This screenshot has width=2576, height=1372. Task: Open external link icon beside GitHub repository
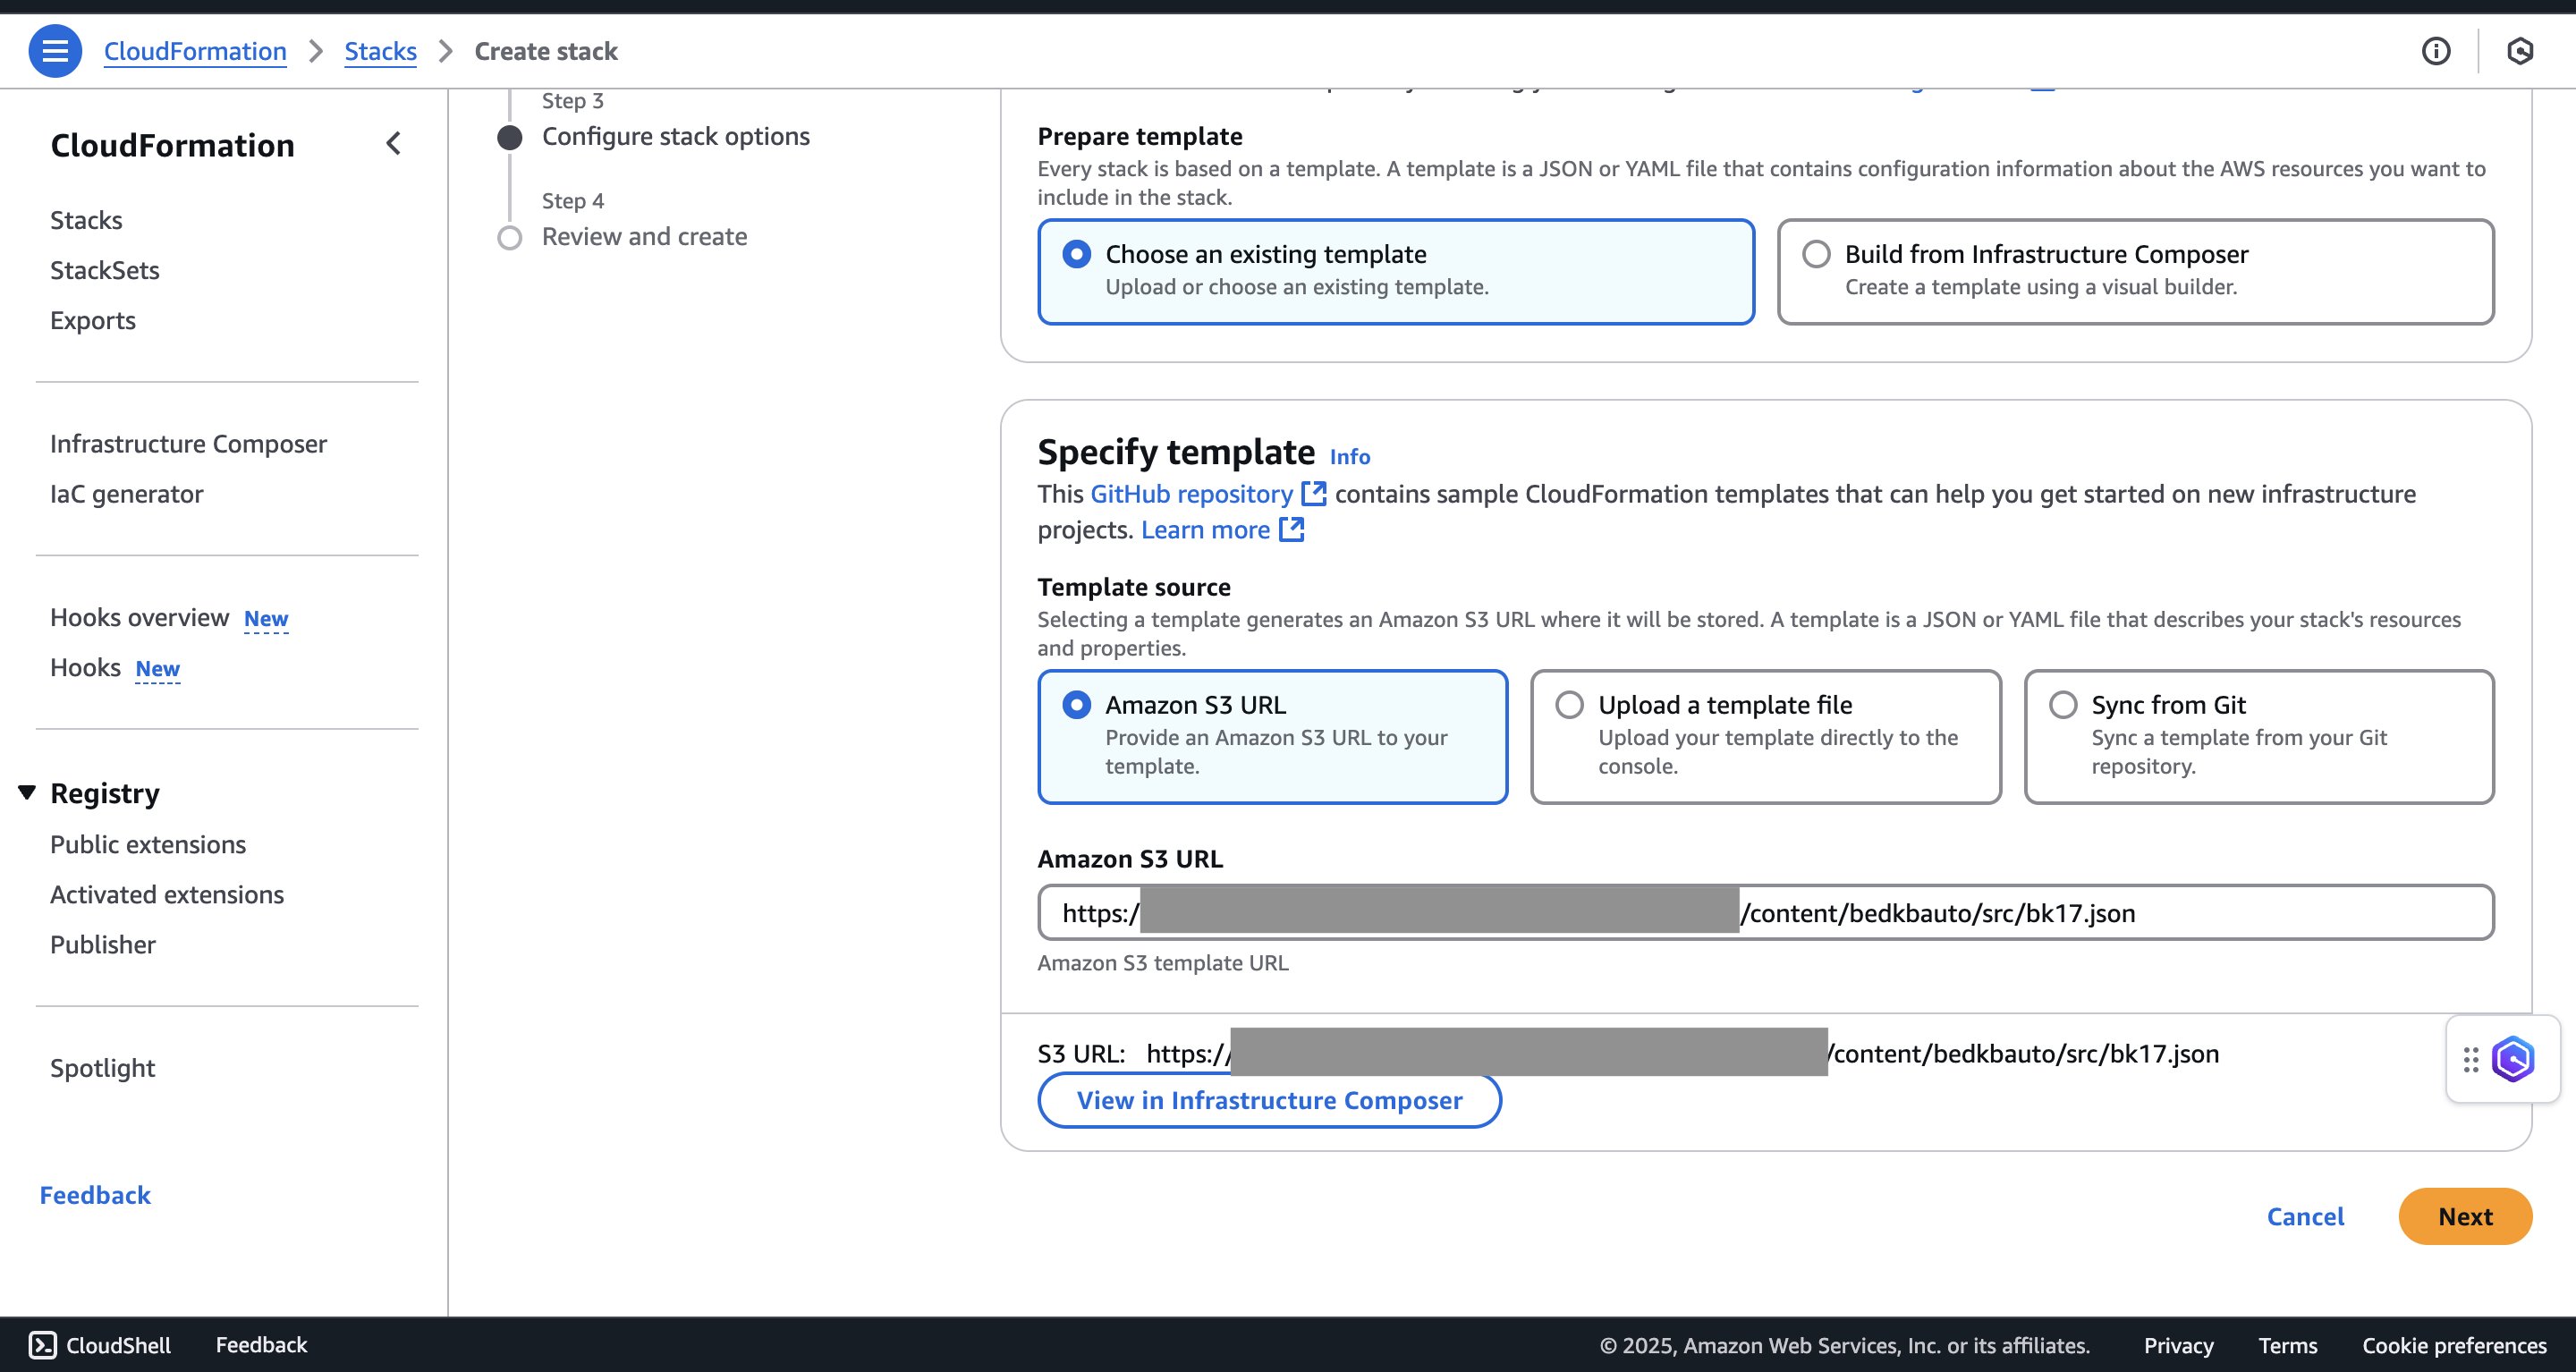(1313, 494)
